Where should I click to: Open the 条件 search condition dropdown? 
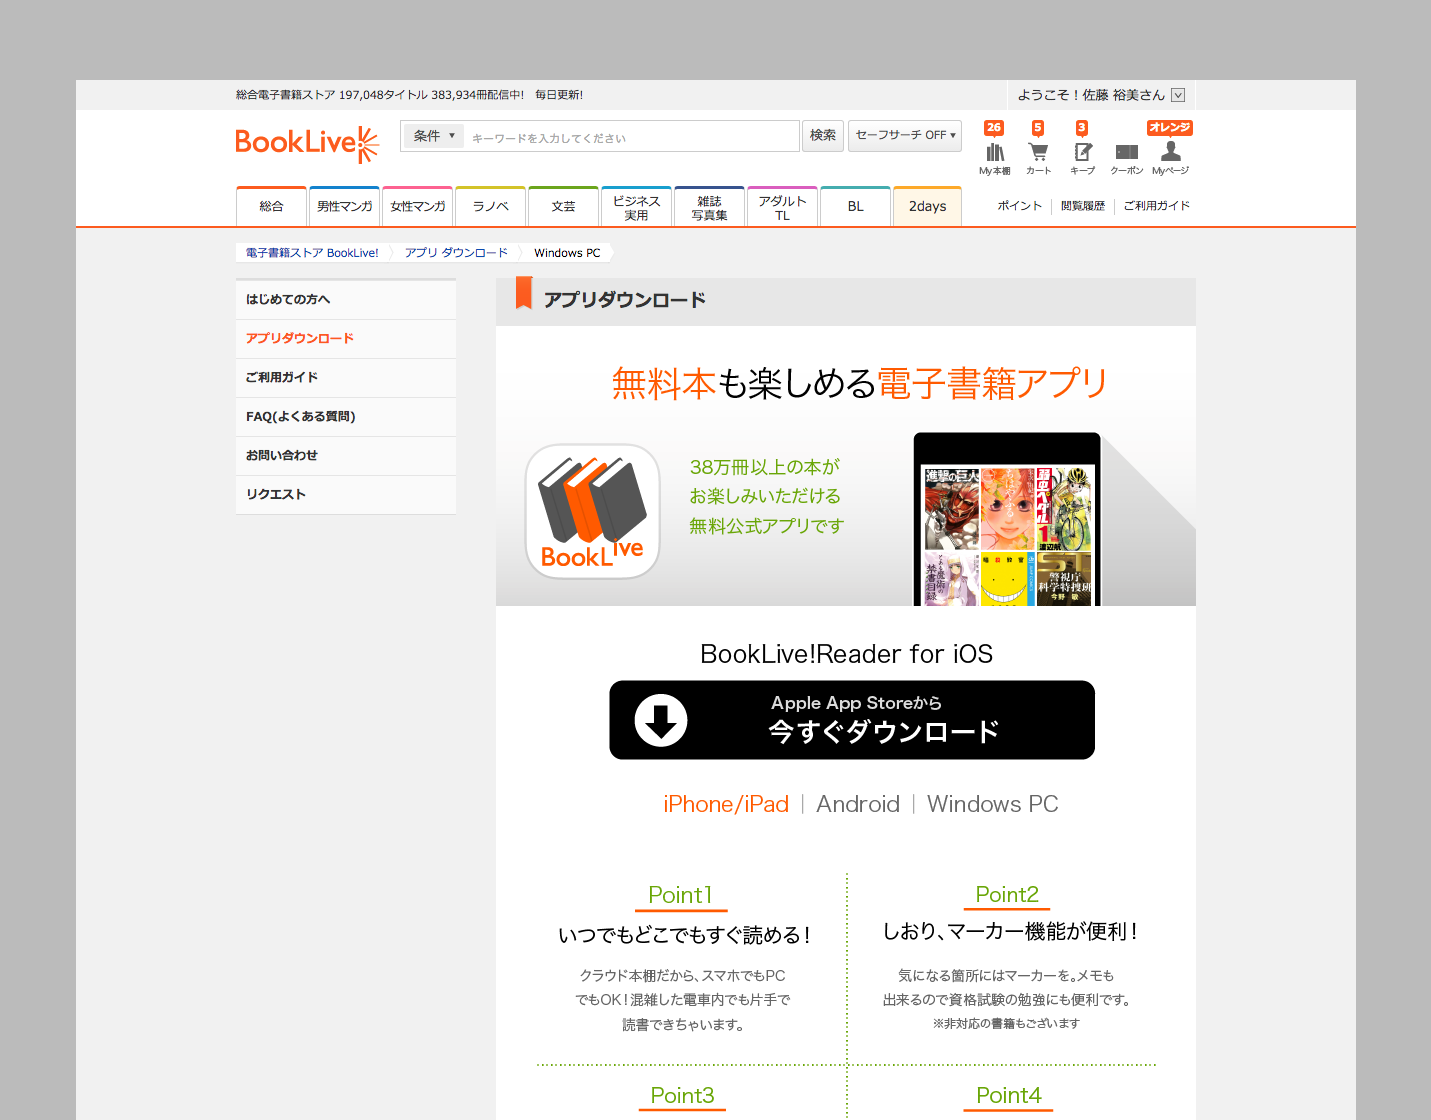coord(434,136)
